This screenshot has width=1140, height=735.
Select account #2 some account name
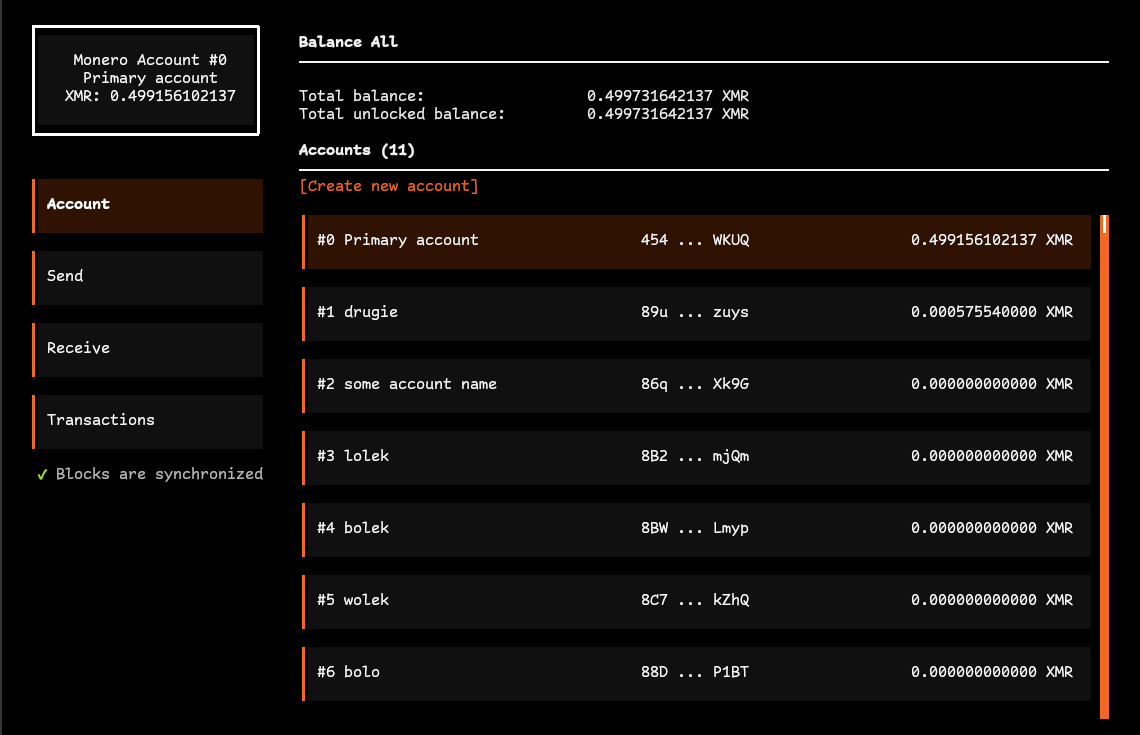[697, 385]
